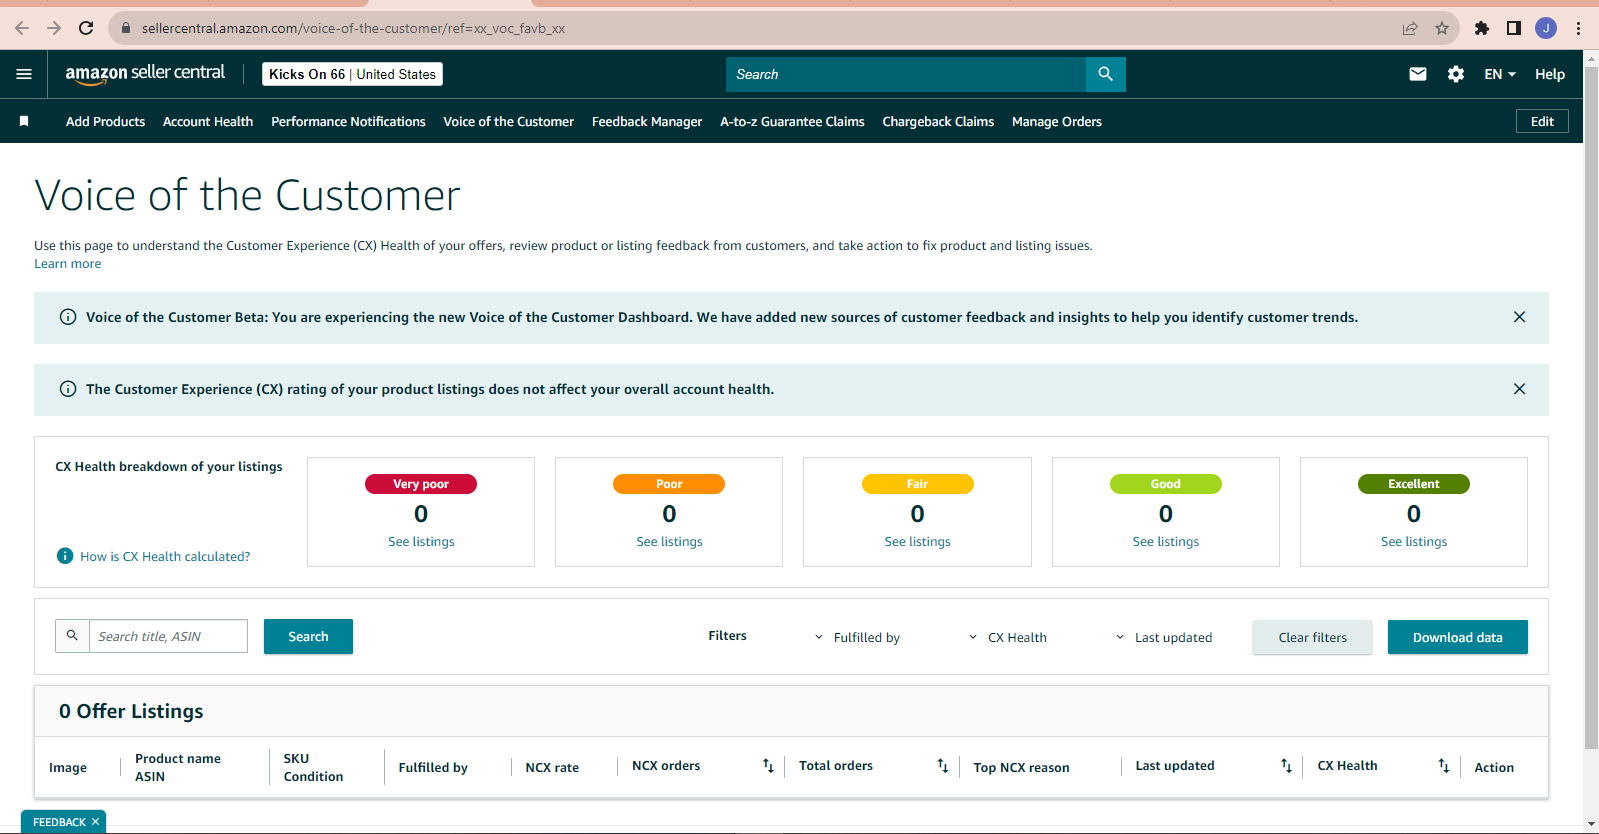Image resolution: width=1599 pixels, height=834 pixels.
Task: Sort by Last updated column arrows
Action: coord(1286,766)
